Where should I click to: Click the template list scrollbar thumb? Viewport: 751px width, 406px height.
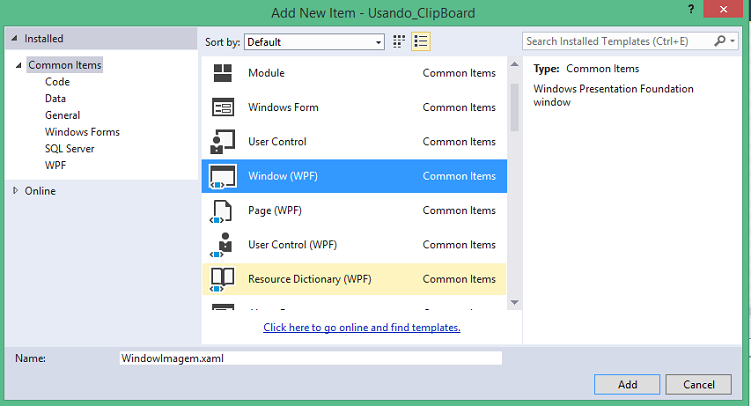(514, 107)
